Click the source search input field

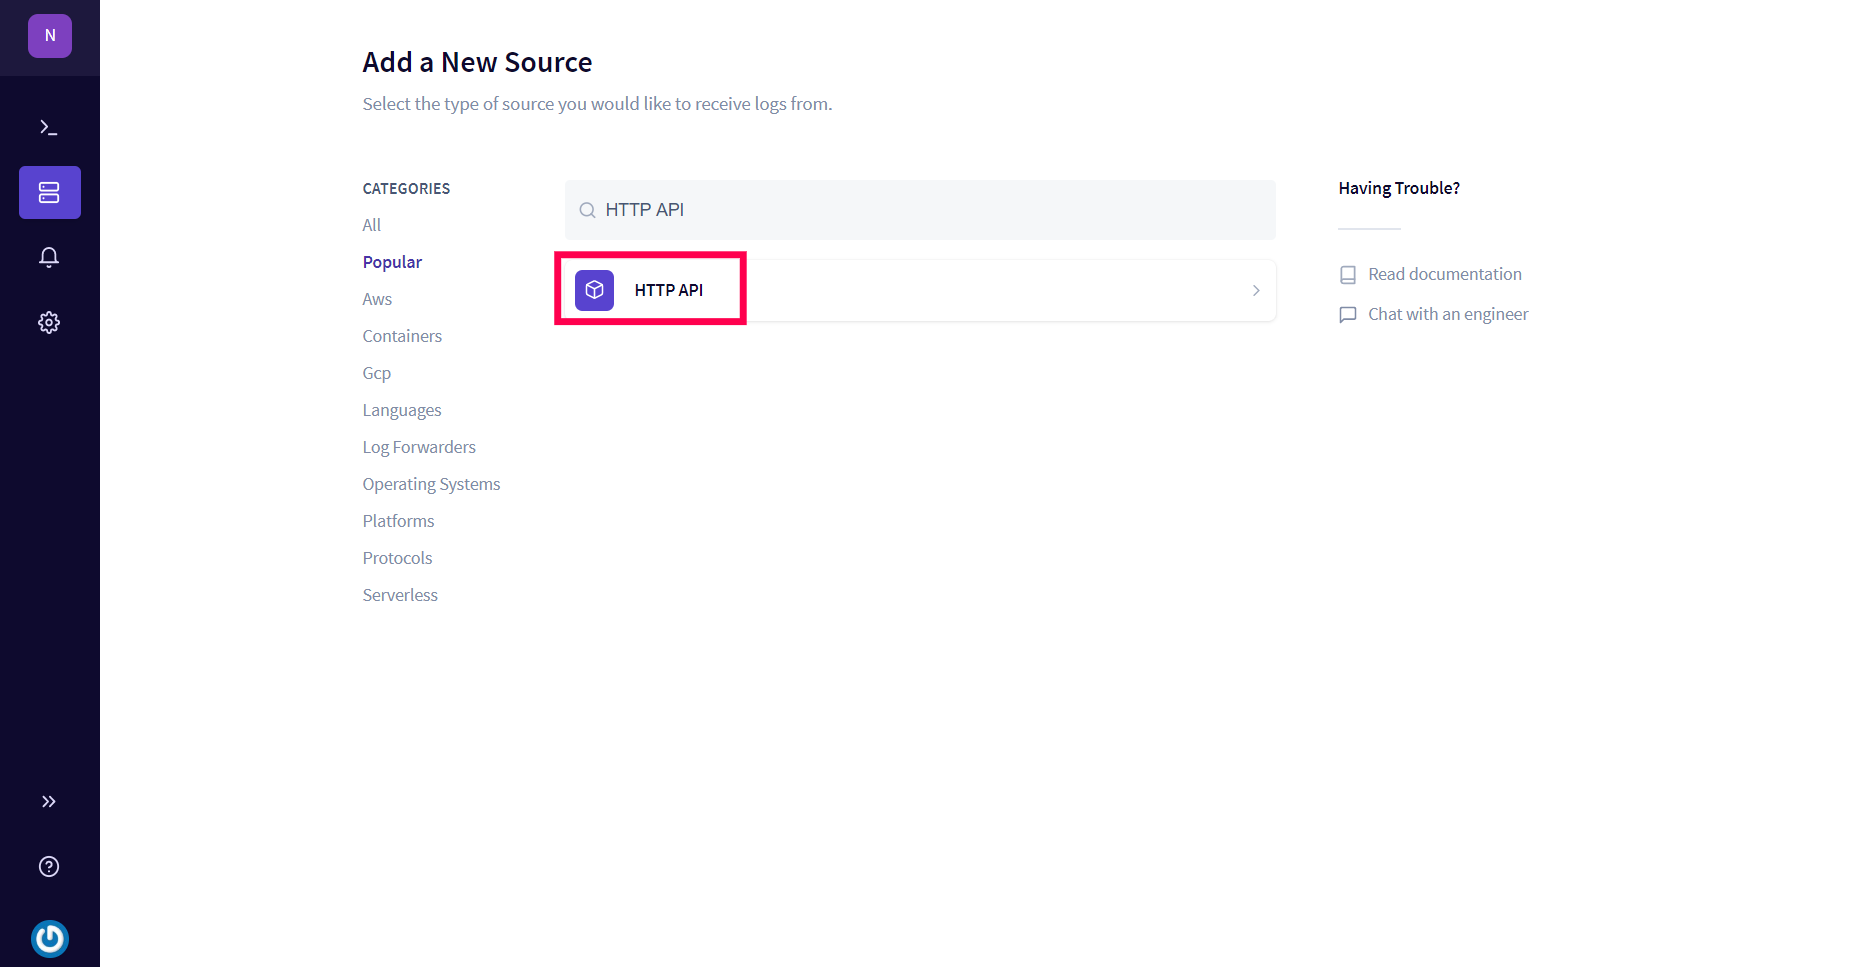click(x=920, y=210)
